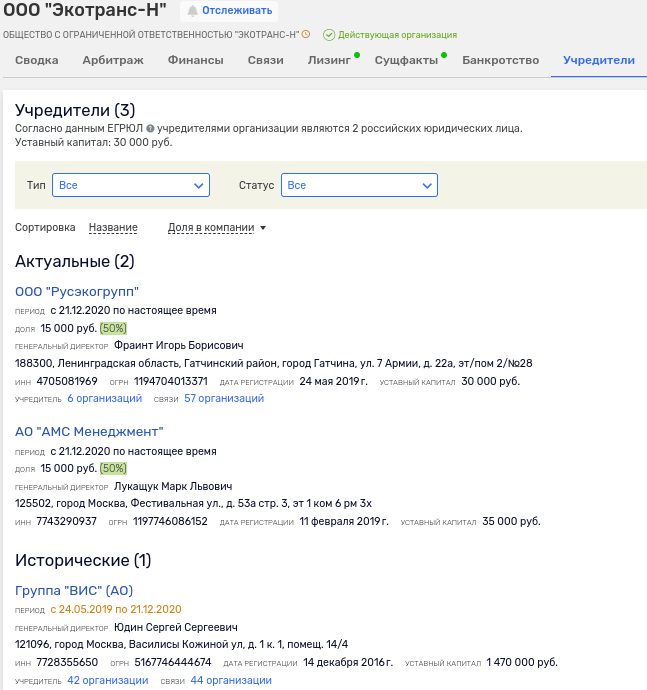Click INN value 4705081969
This screenshot has height=690, width=647.
[67, 381]
